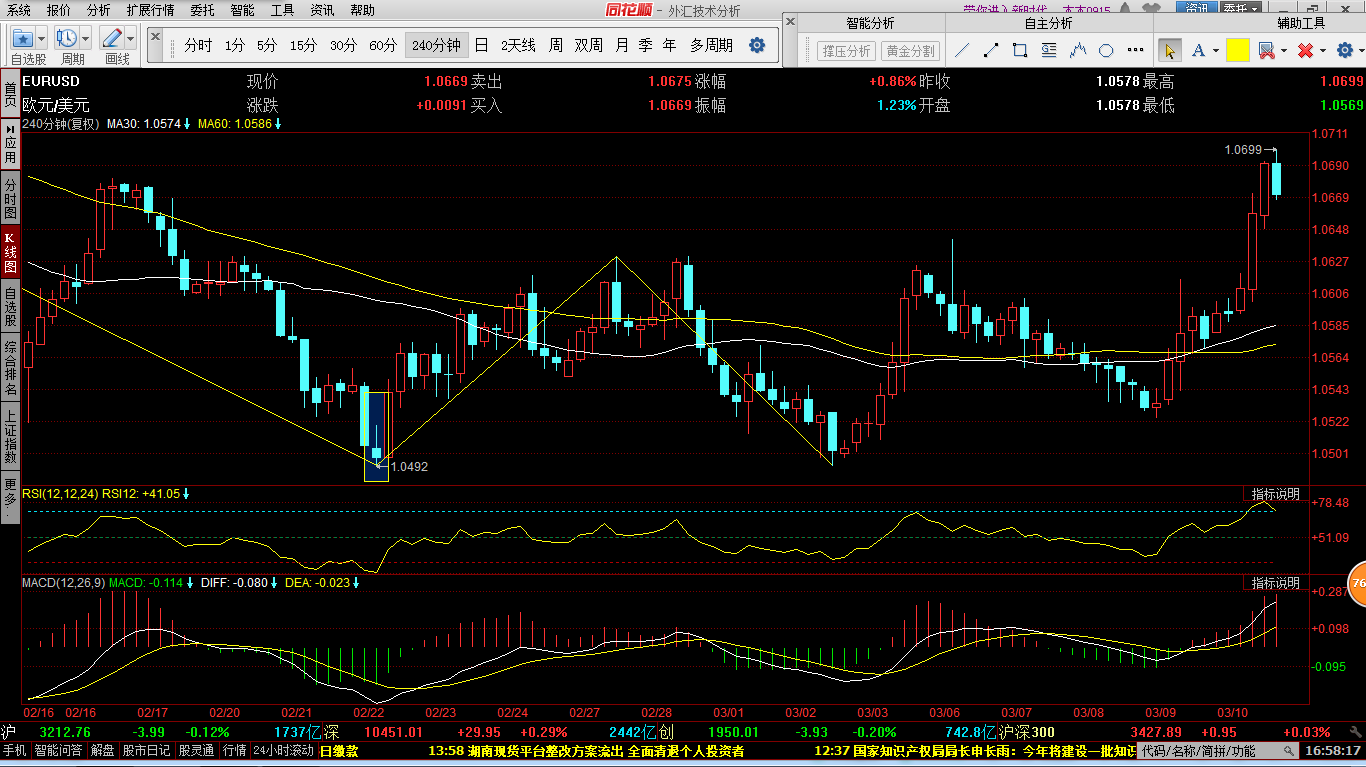Select the text A annotation tool
Viewport: 1366px width, 767px height.
pos(1199,50)
